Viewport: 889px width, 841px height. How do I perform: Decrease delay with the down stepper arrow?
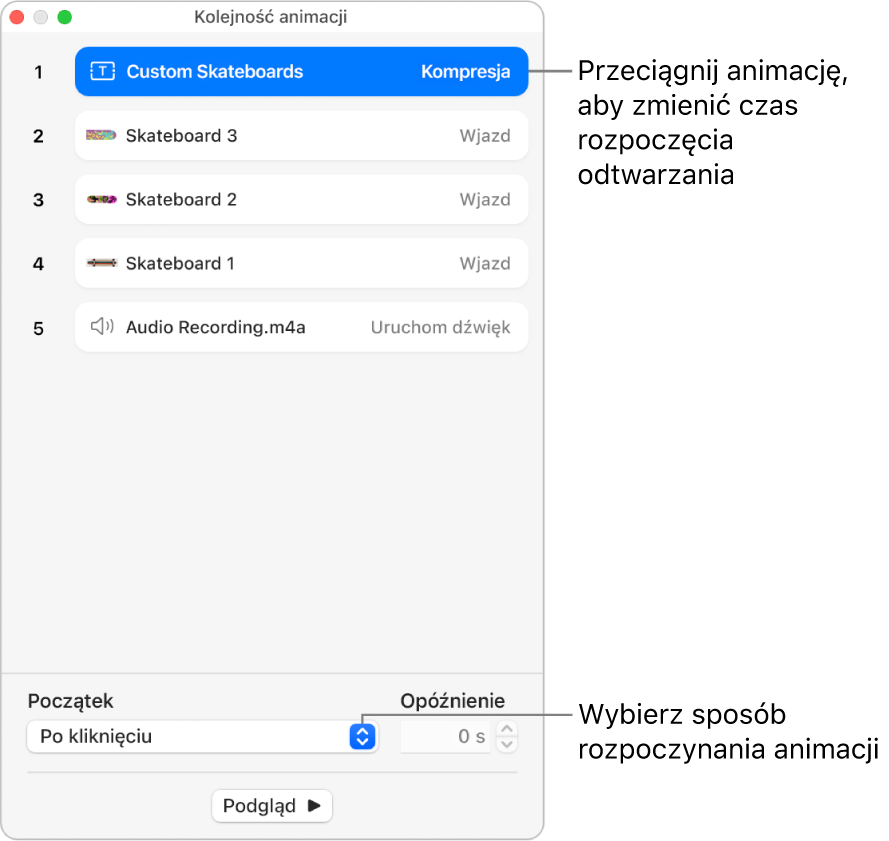507,745
